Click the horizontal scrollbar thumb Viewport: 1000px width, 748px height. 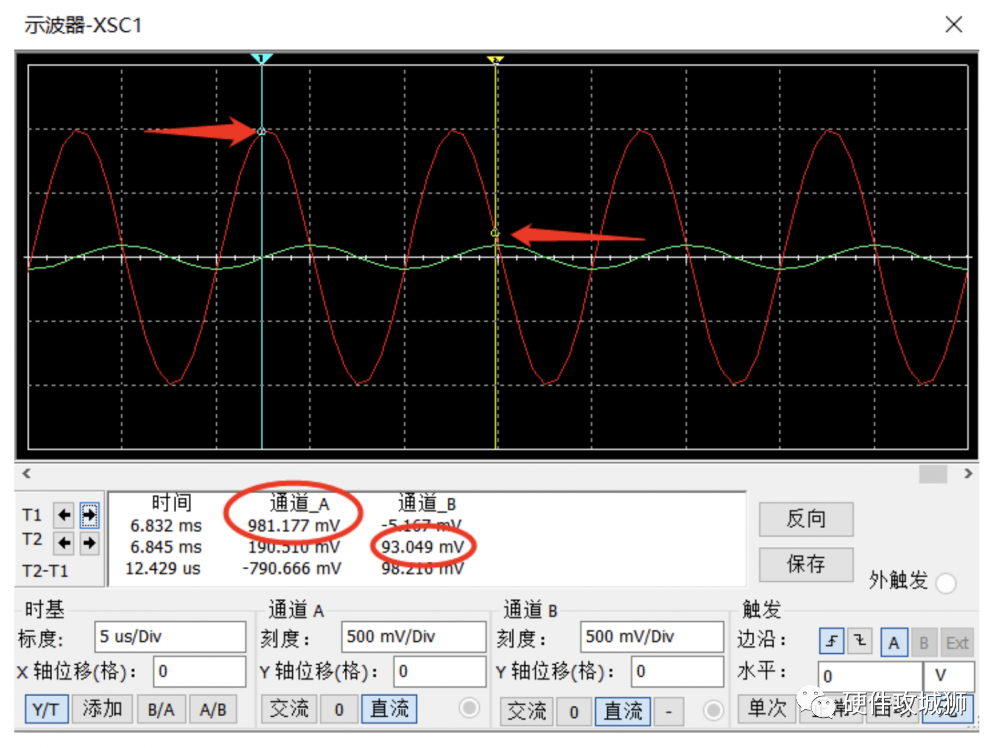(x=932, y=474)
